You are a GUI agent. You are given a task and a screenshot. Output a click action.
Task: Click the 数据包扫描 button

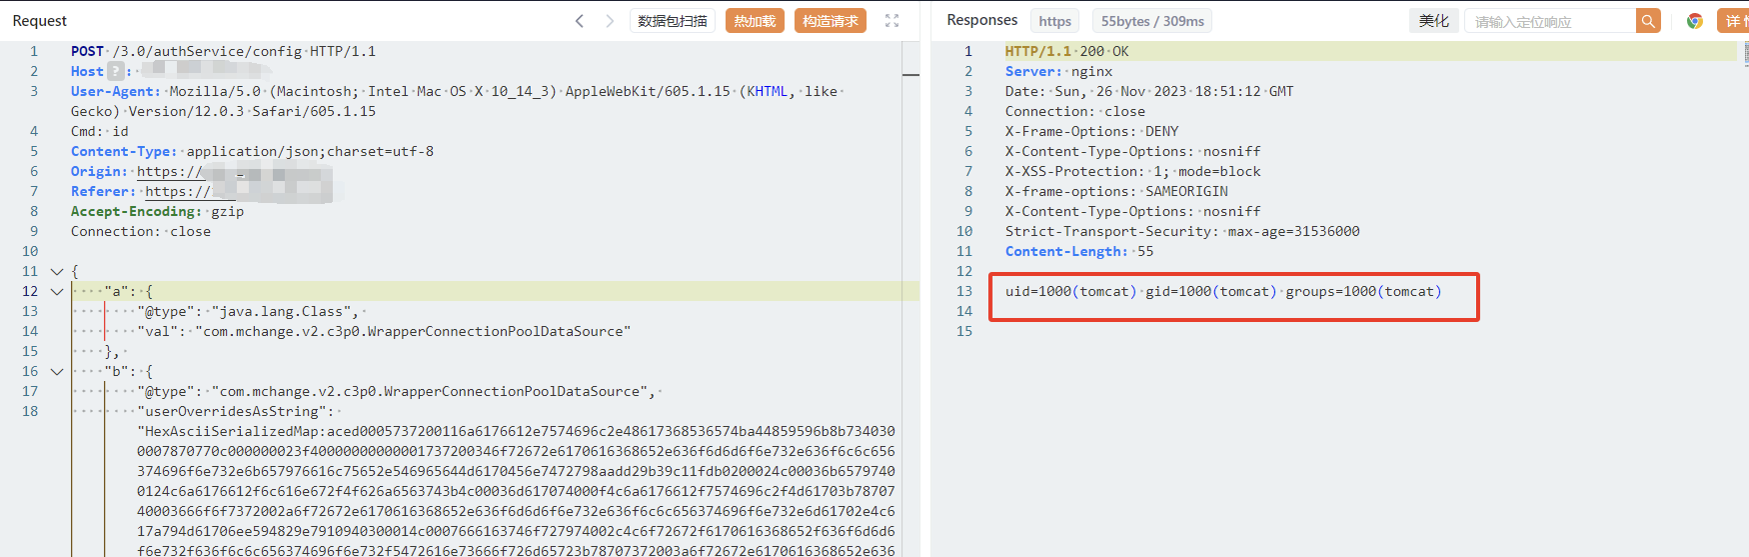pos(673,21)
